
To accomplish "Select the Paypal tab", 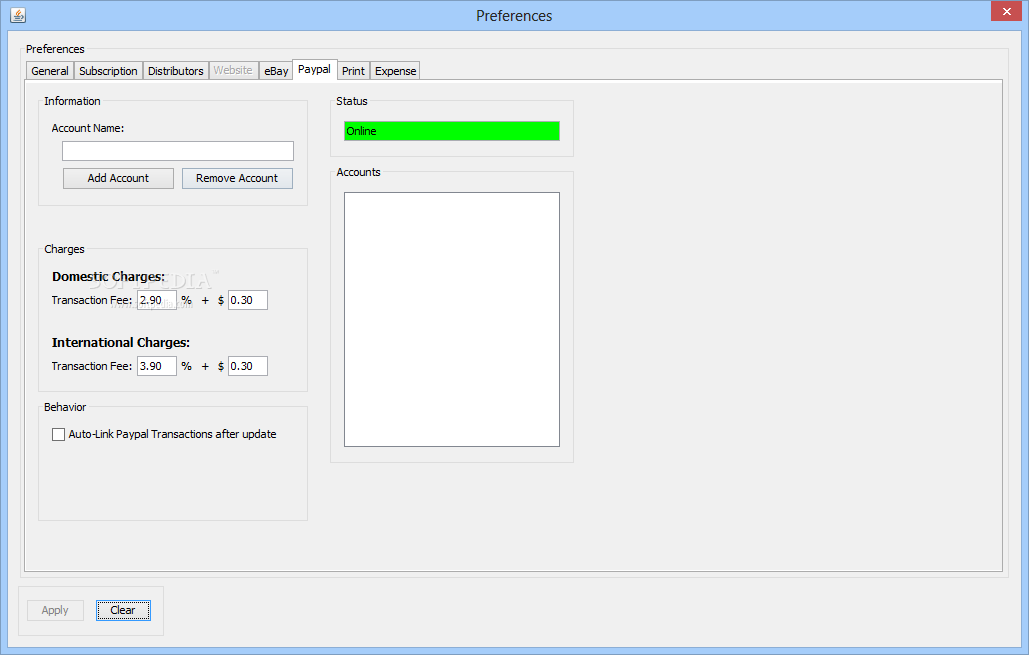I will (314, 69).
